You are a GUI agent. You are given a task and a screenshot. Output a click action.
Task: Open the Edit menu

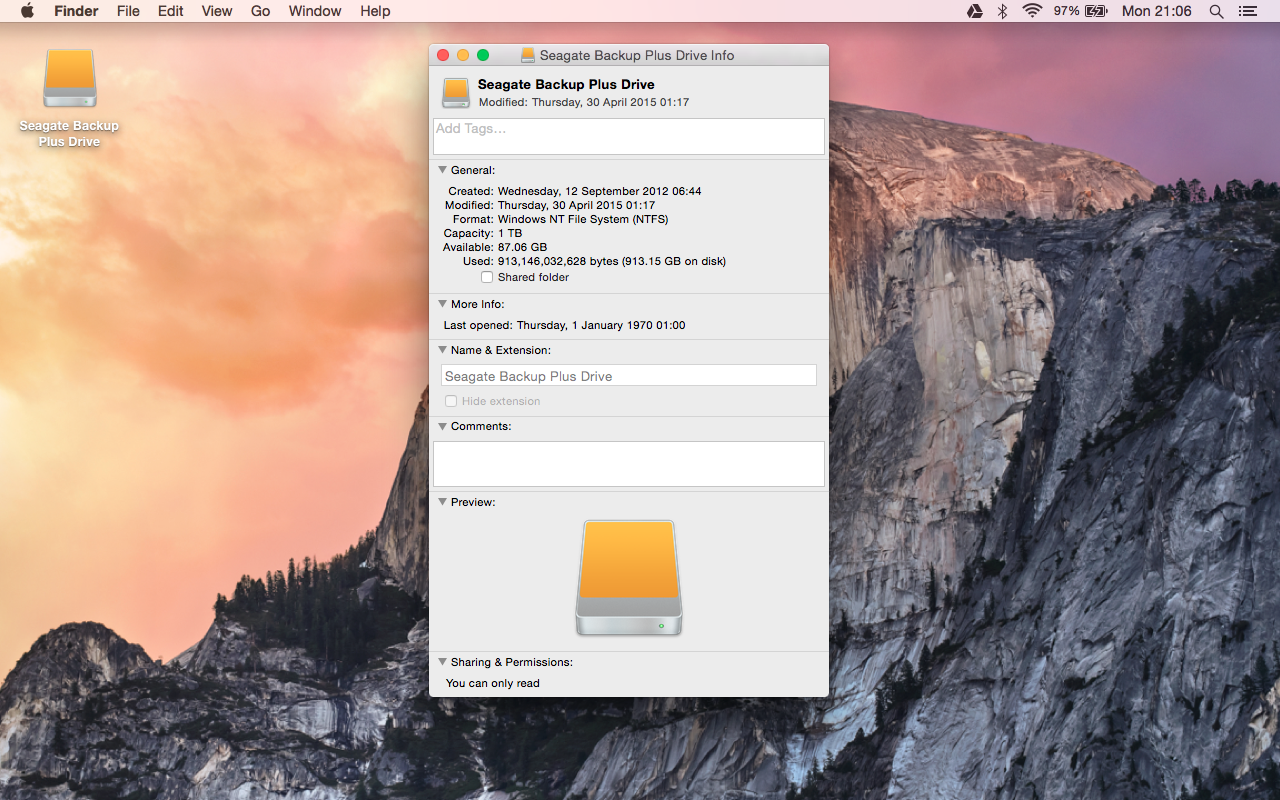[x=171, y=11]
